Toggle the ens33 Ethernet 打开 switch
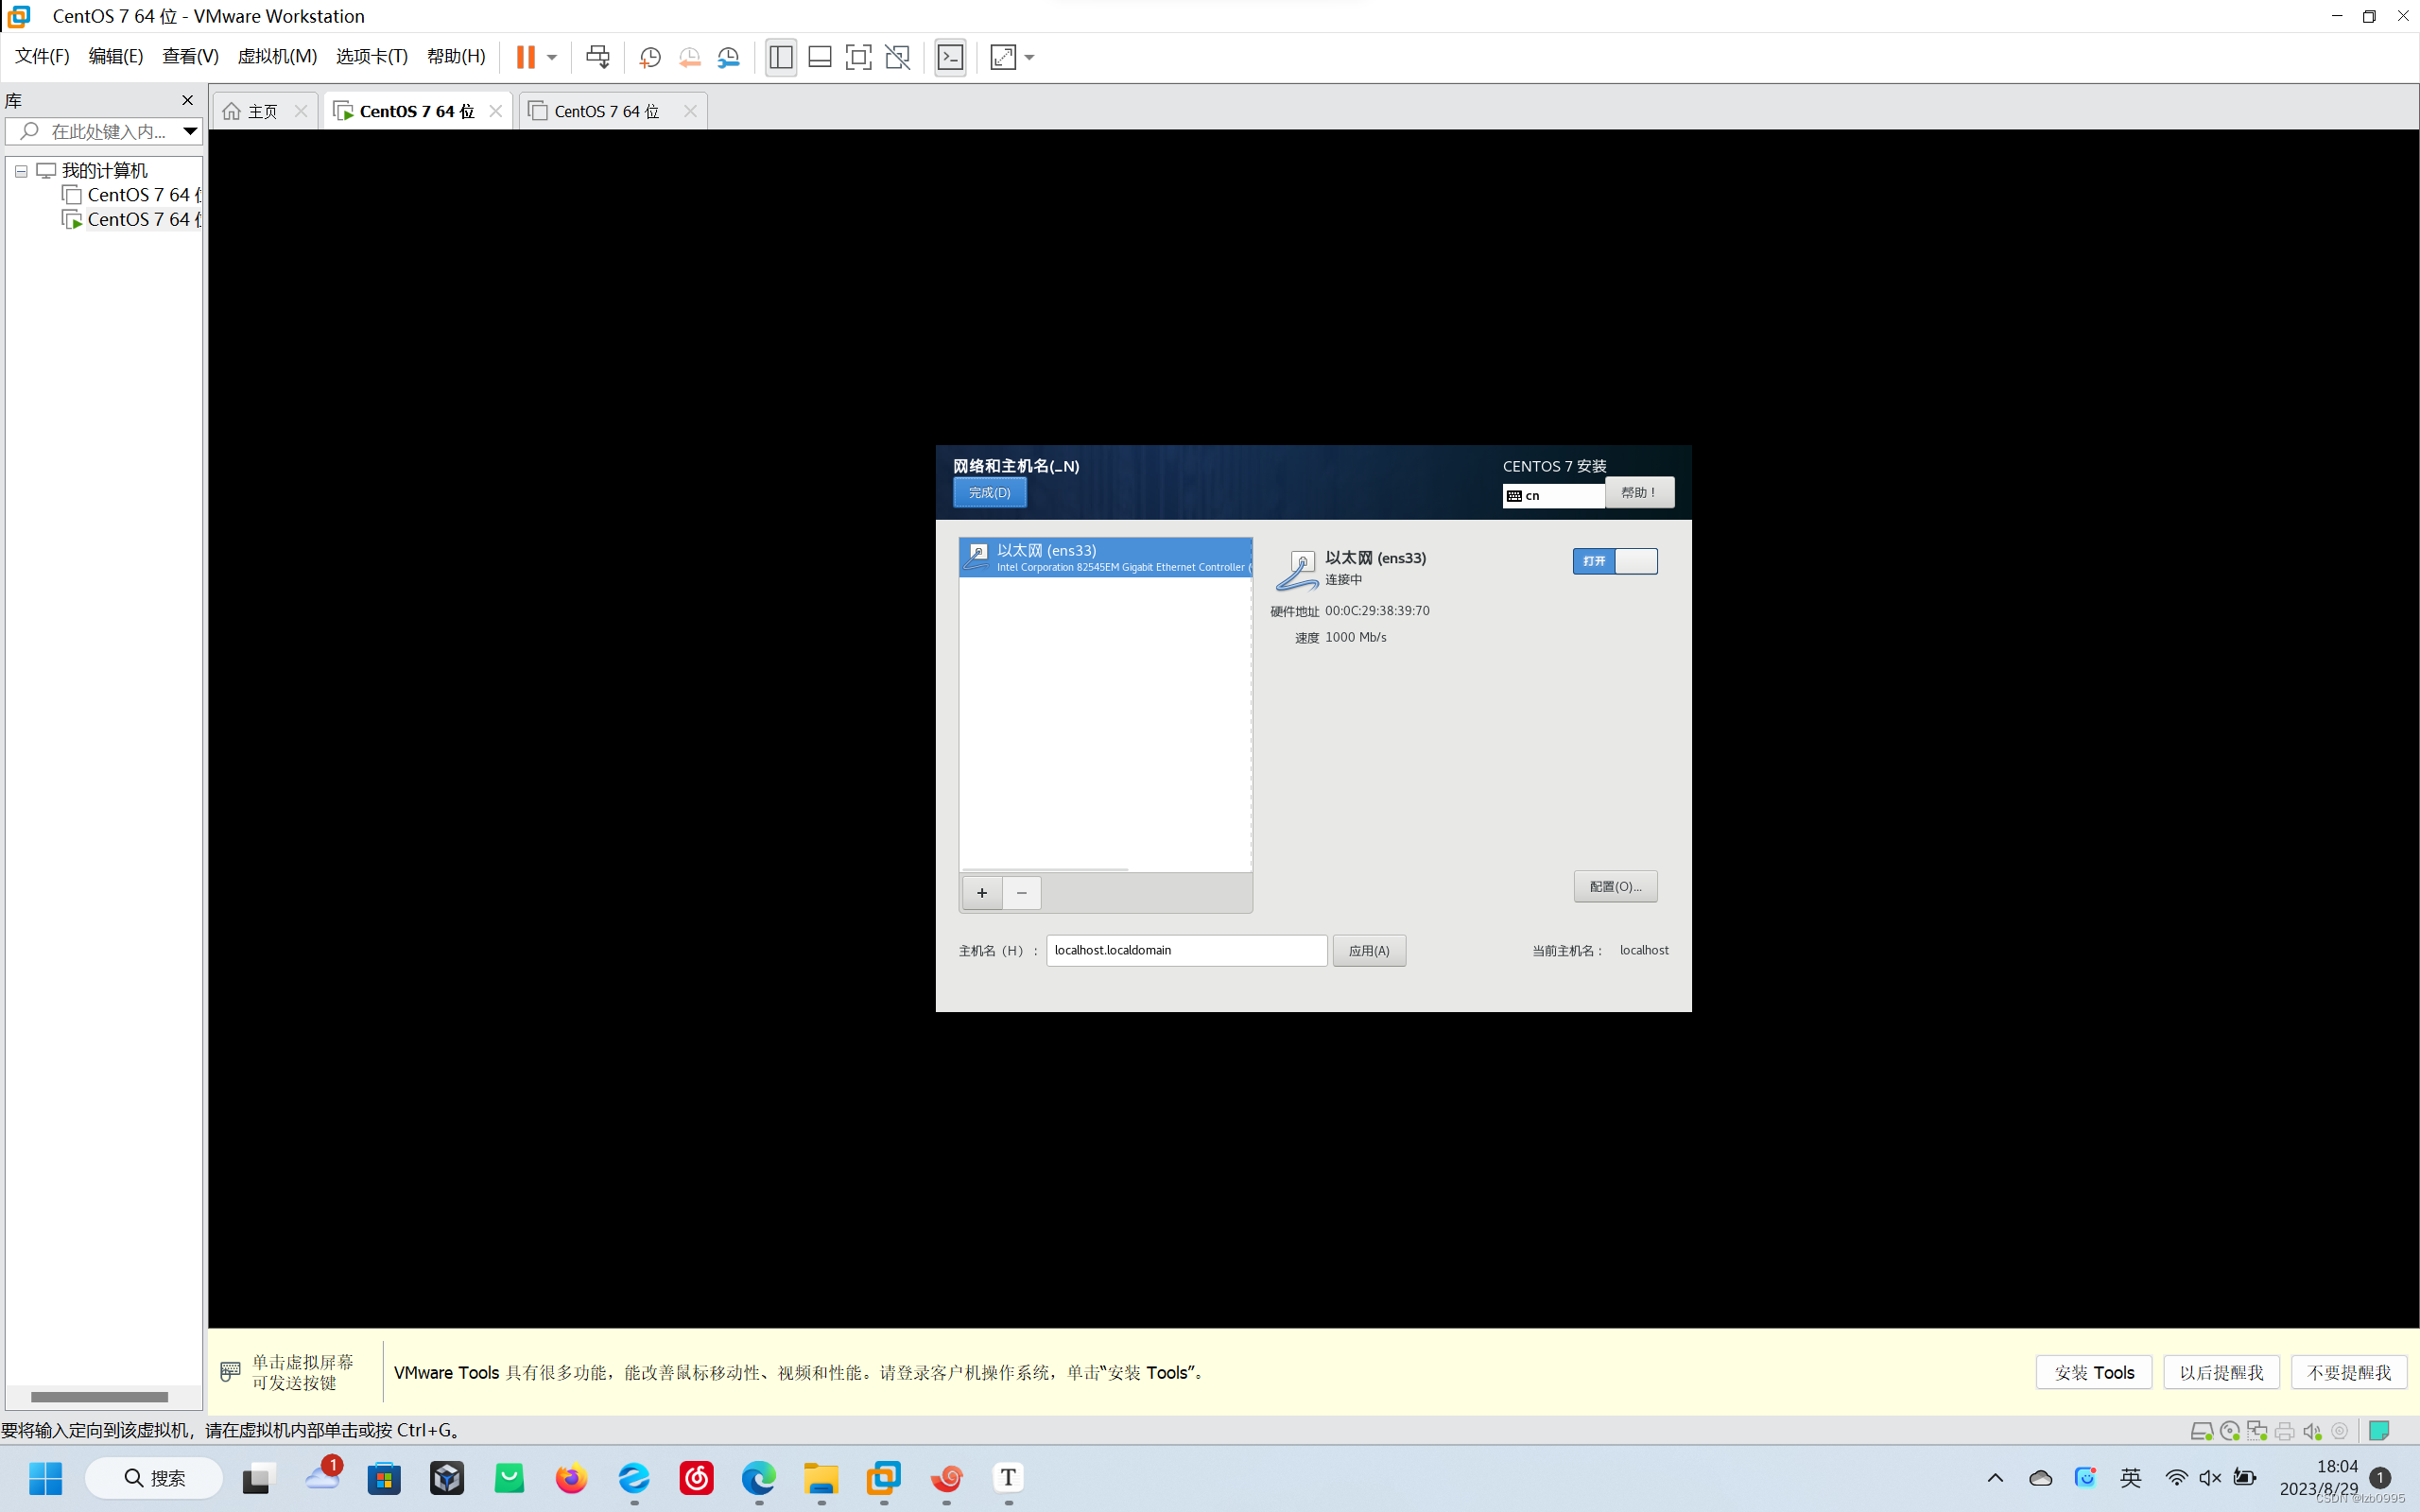The width and height of the screenshot is (2420, 1512). [x=1615, y=561]
